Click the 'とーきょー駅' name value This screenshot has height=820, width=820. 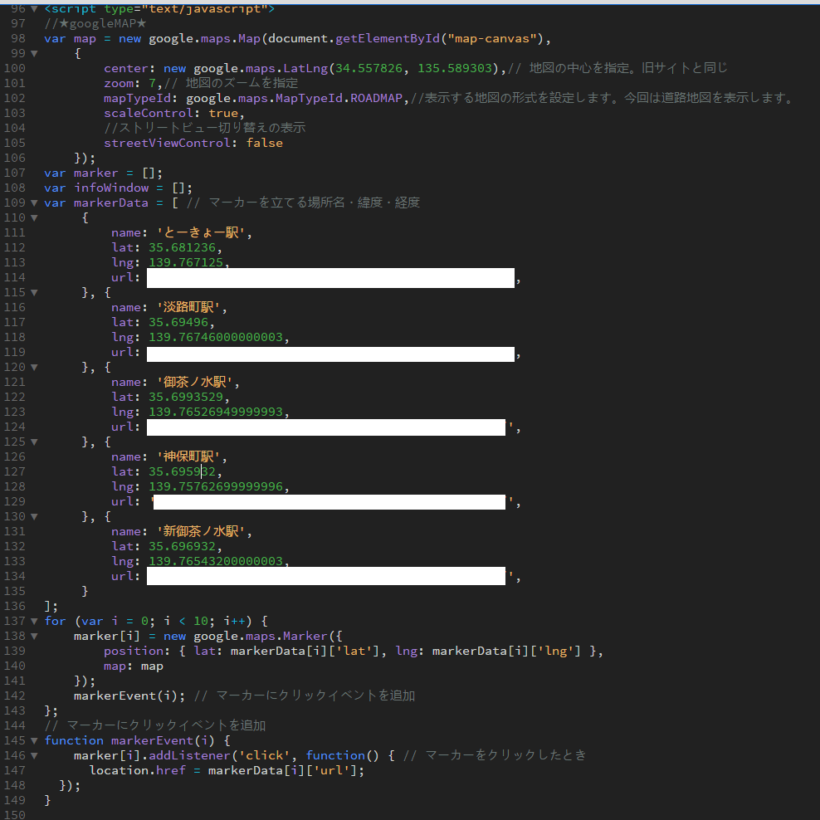(203, 233)
